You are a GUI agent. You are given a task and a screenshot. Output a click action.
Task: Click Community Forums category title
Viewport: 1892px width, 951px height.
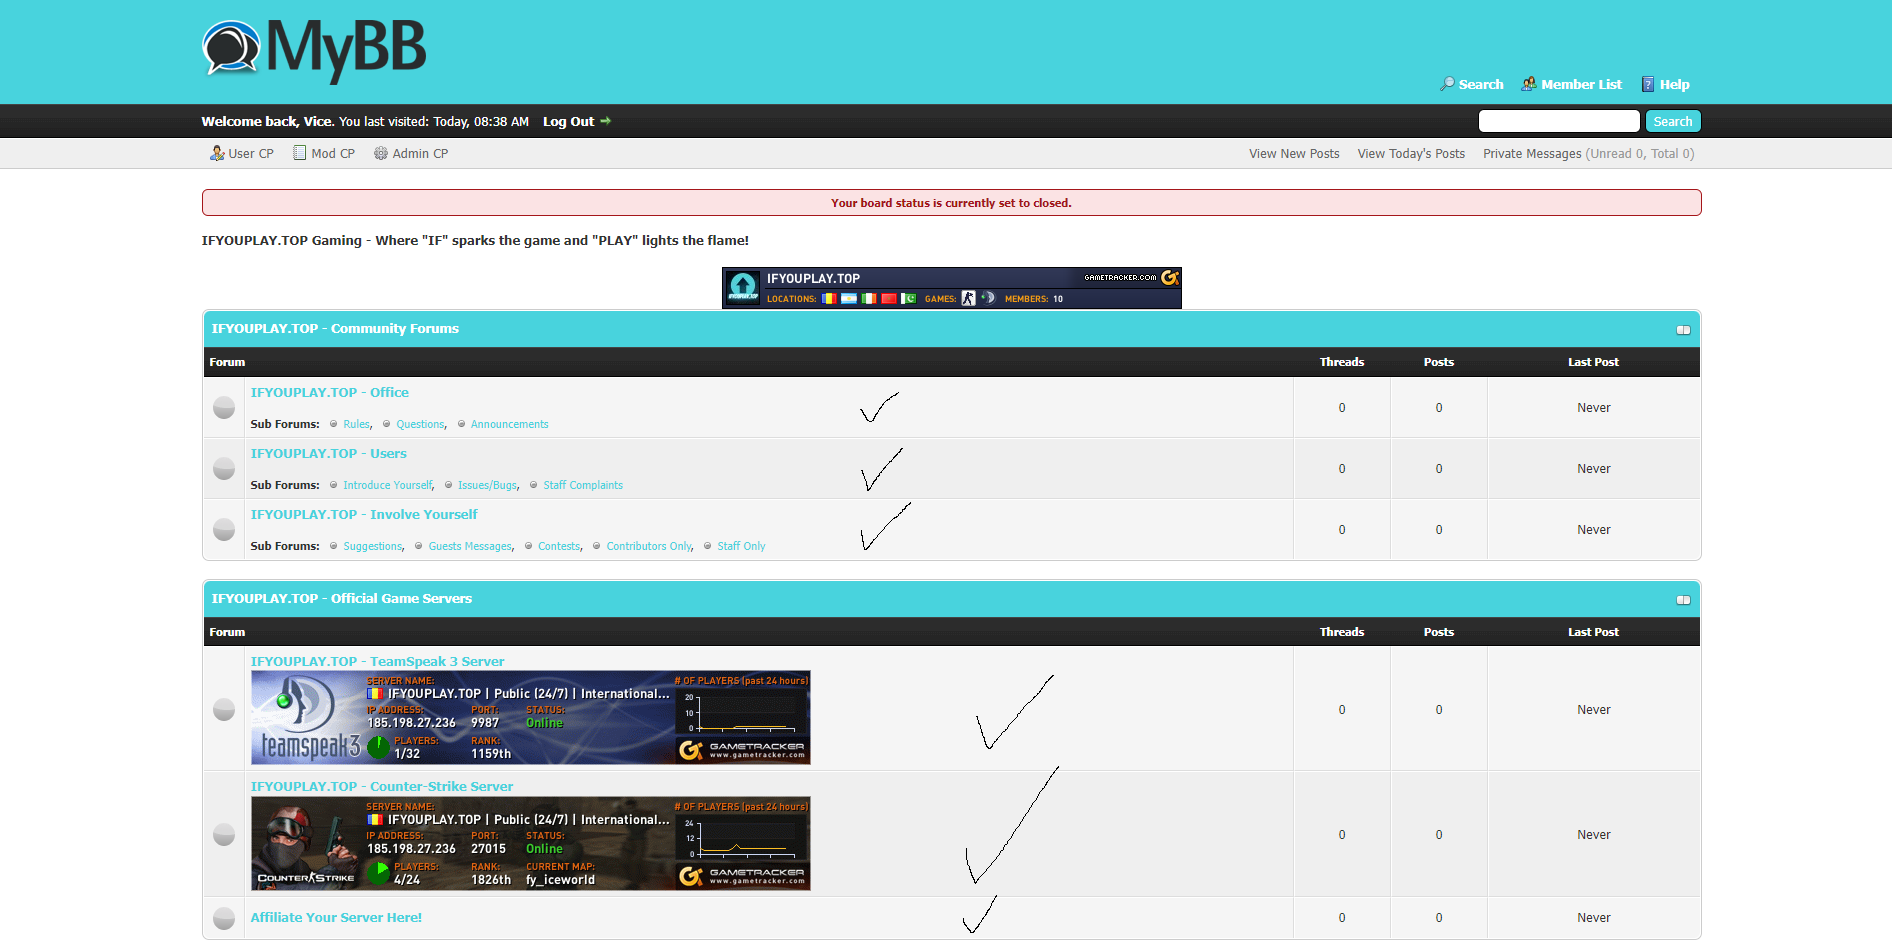pos(335,329)
